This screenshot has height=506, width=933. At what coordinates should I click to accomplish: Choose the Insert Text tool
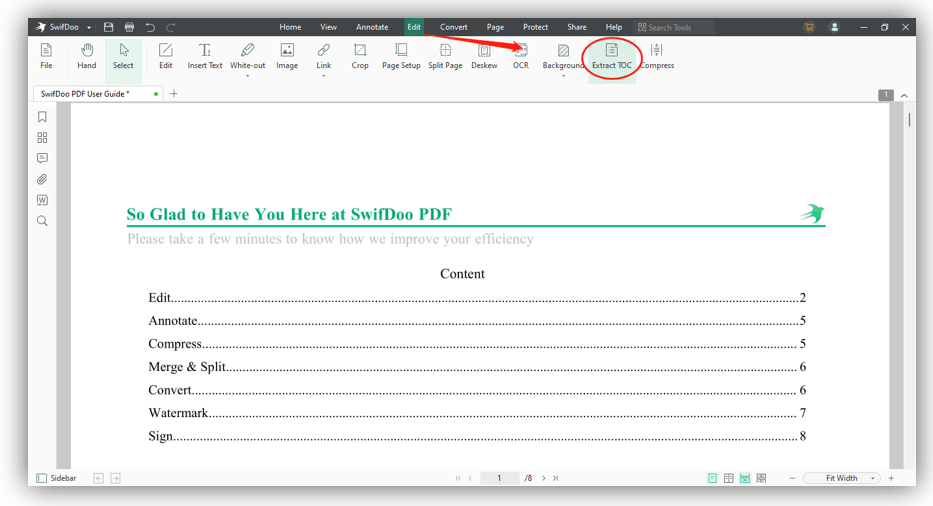point(205,56)
